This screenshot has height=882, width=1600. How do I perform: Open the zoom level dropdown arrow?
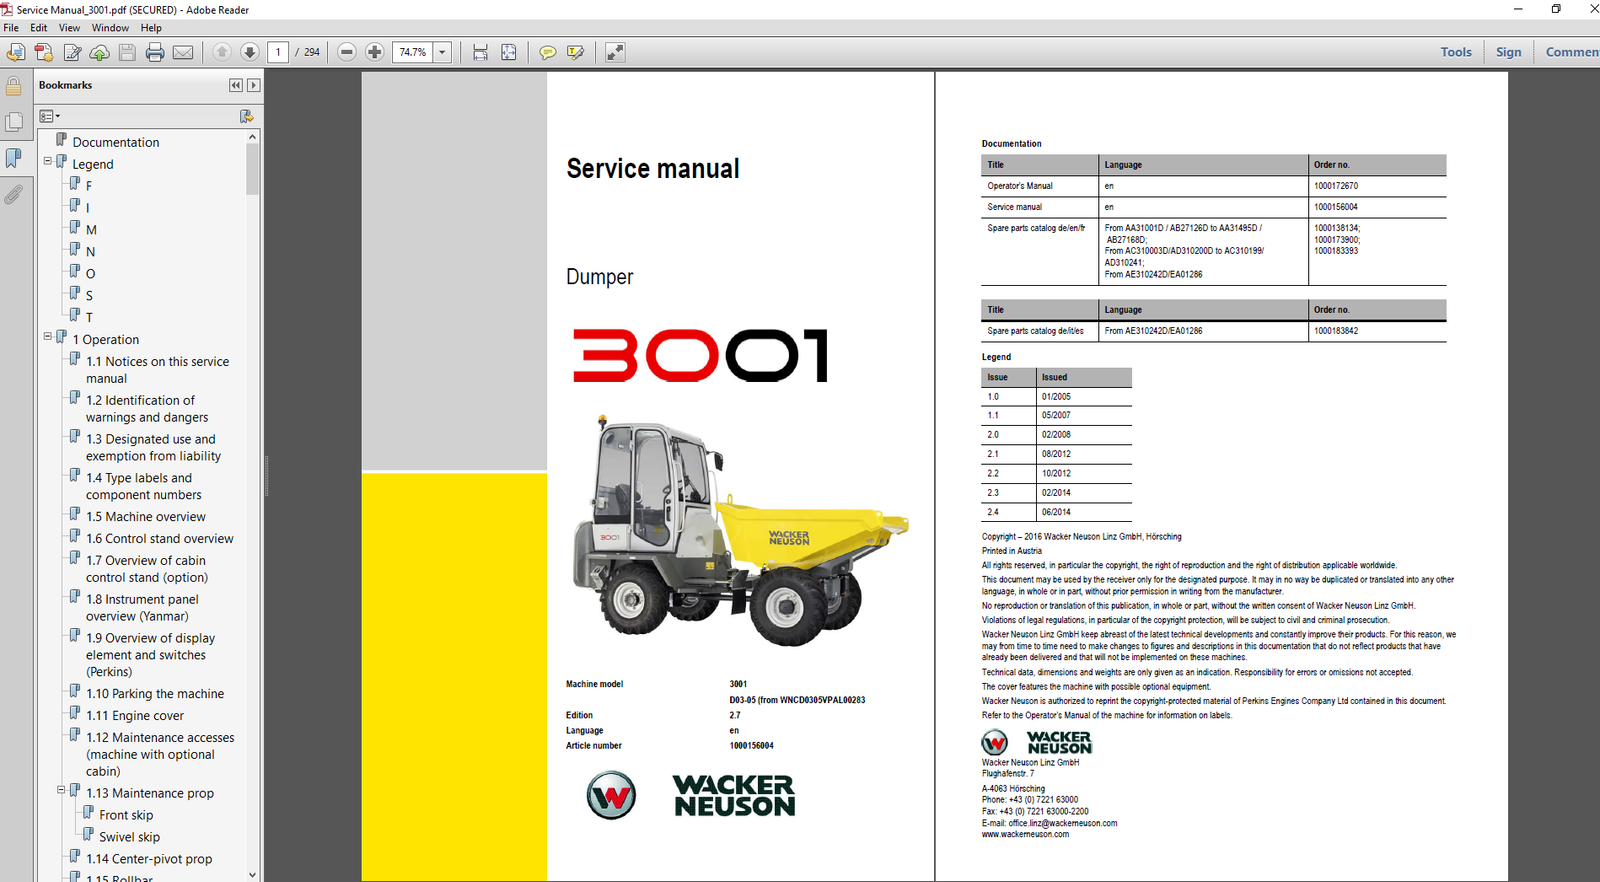point(442,52)
